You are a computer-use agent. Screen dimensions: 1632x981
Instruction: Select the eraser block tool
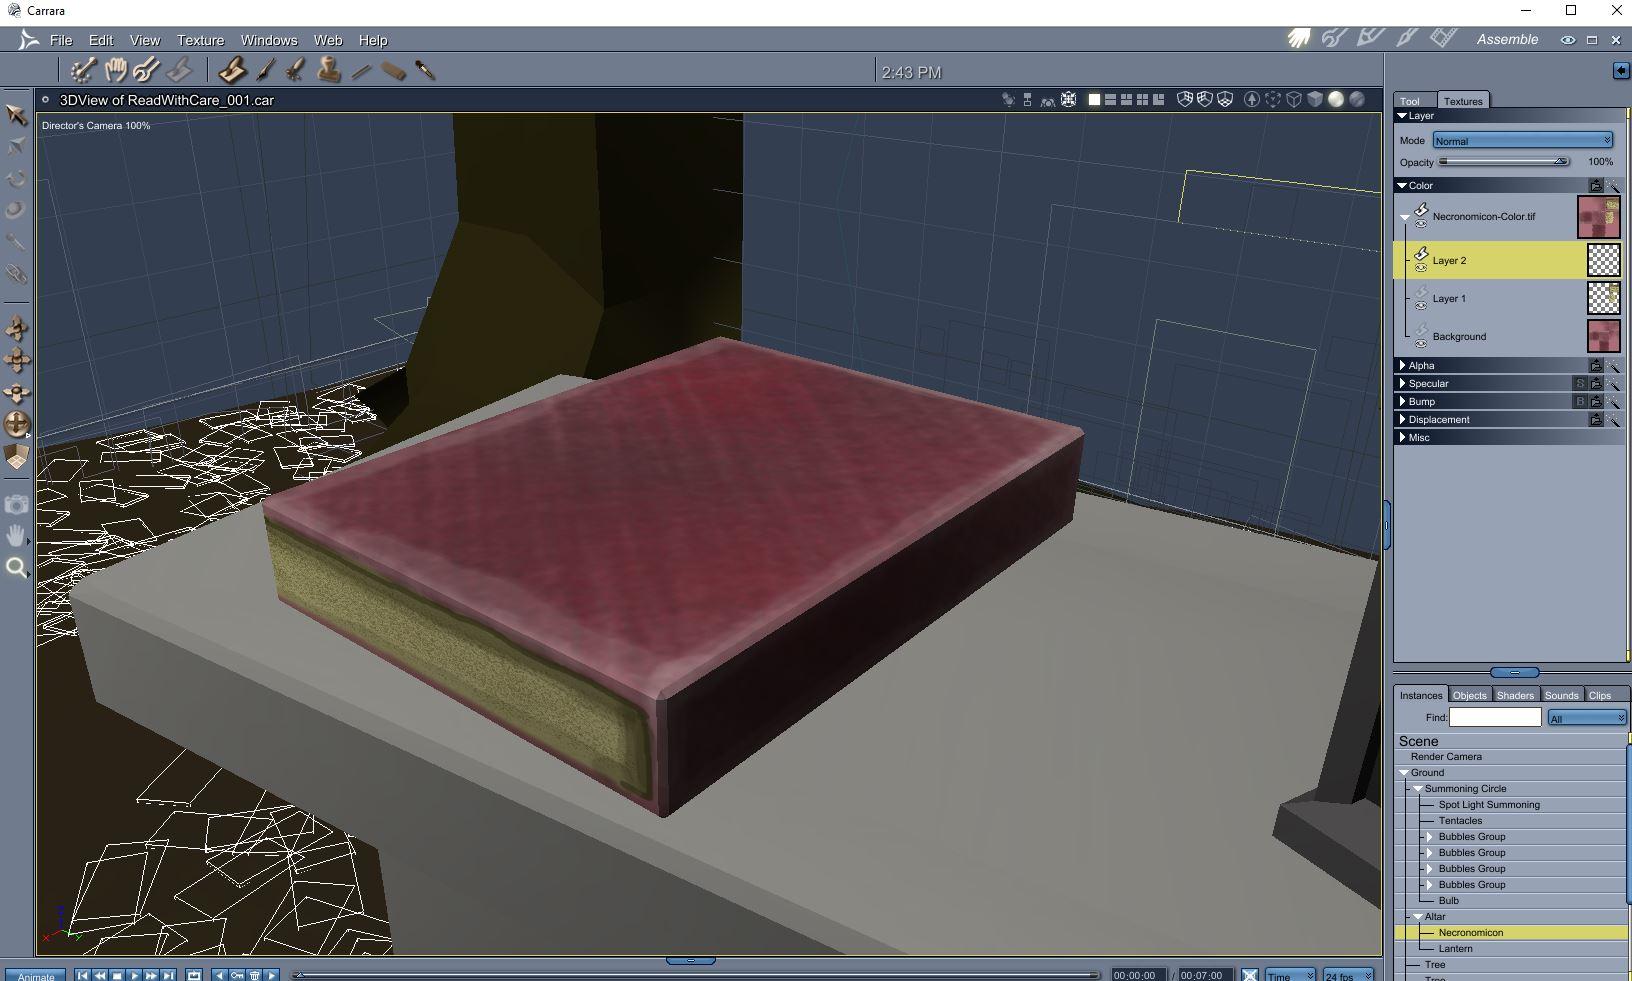(393, 70)
